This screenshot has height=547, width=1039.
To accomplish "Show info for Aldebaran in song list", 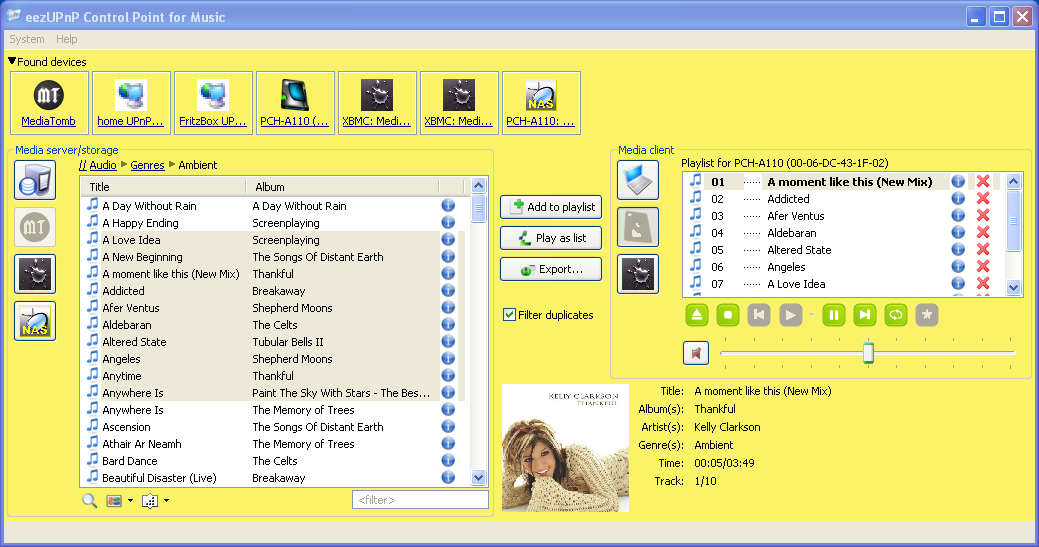I will pos(448,324).
